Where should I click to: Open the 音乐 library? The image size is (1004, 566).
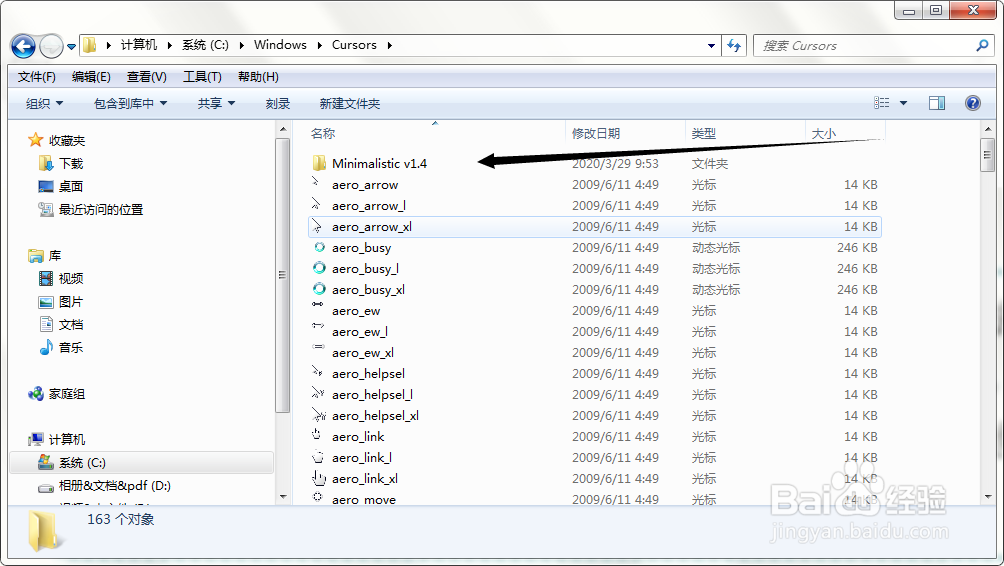[71, 348]
